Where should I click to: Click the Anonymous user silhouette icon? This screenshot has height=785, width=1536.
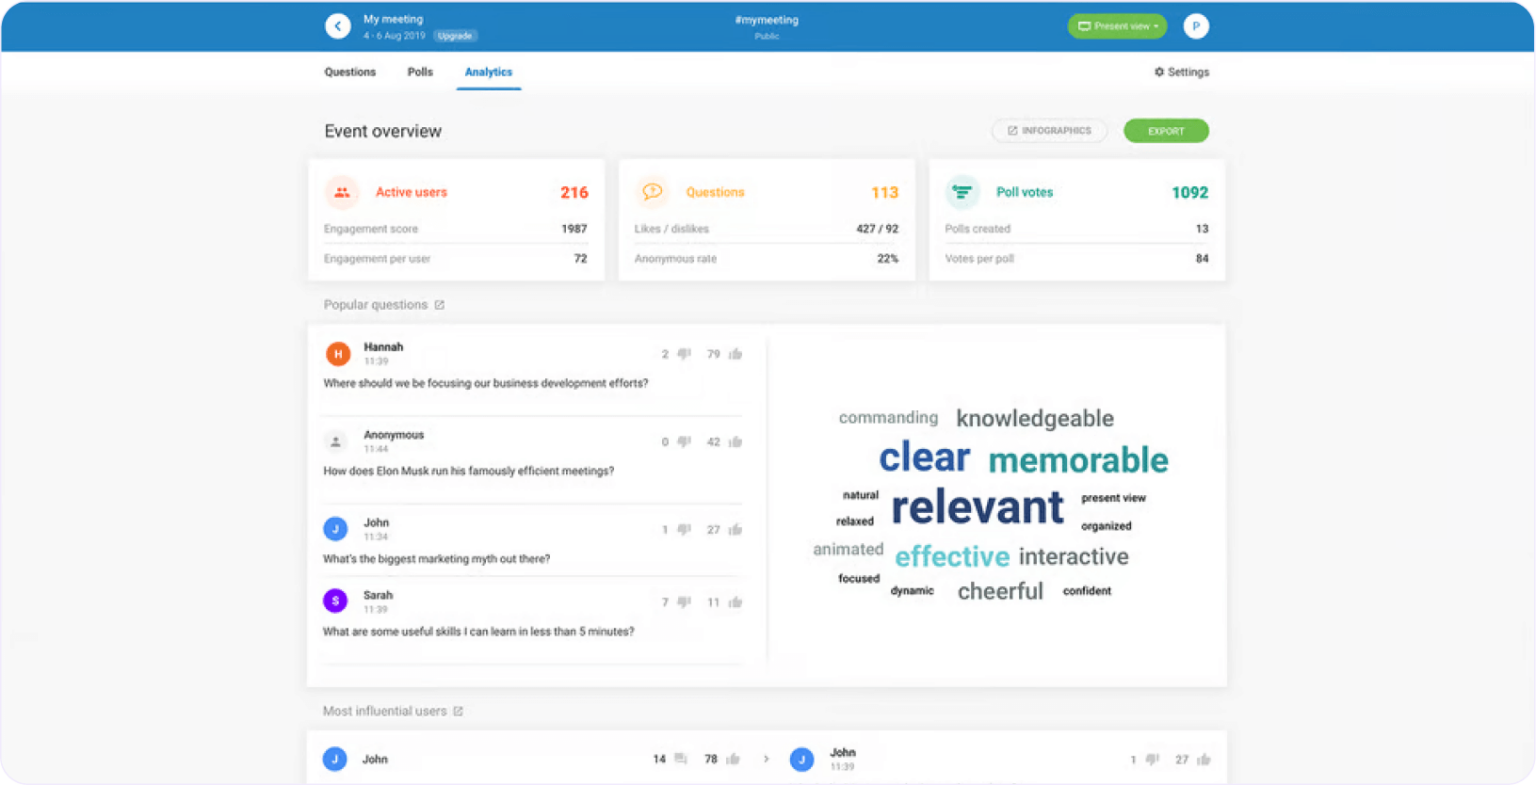click(335, 441)
